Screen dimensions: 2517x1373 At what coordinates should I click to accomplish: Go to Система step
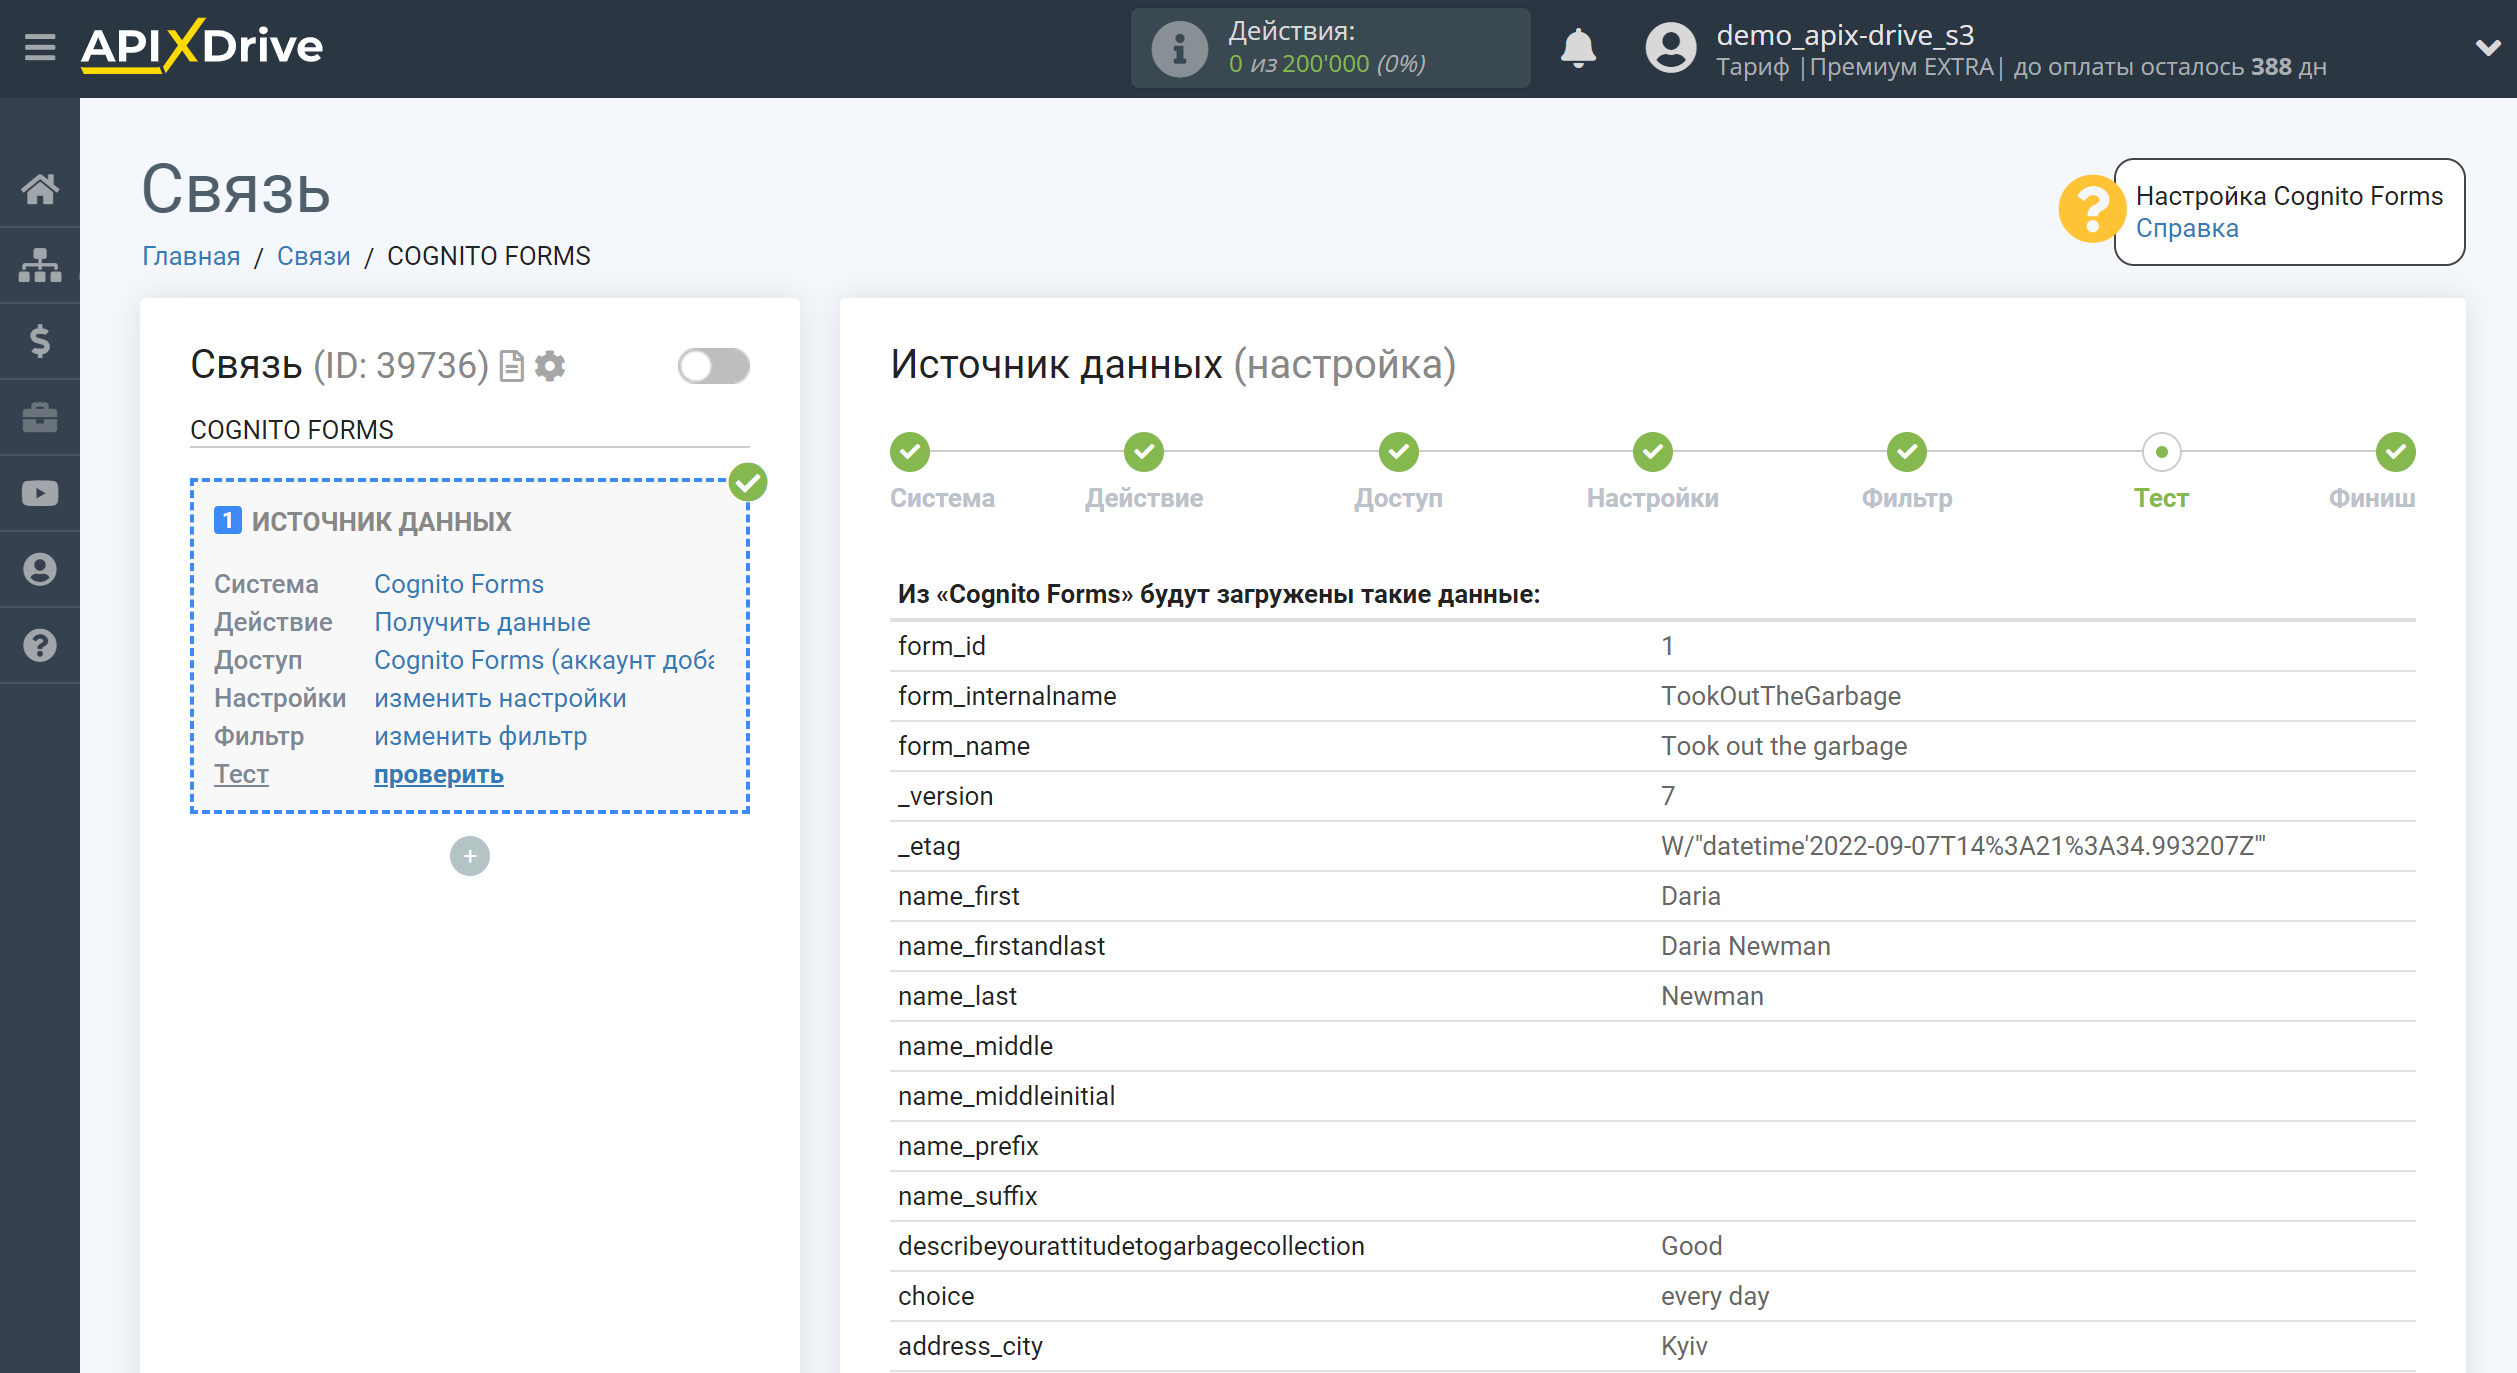[910, 452]
